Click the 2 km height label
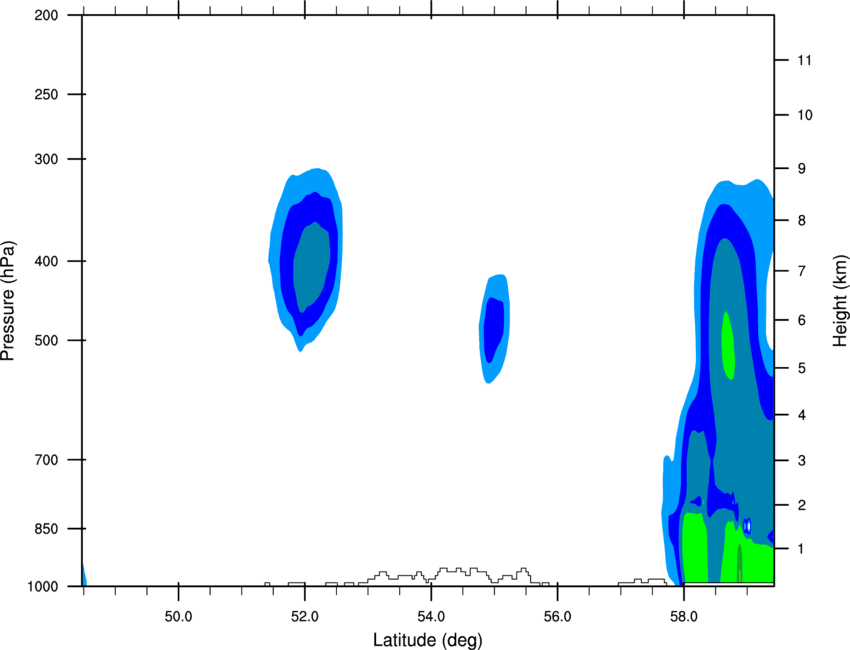This screenshot has height=650, width=850. (802, 505)
